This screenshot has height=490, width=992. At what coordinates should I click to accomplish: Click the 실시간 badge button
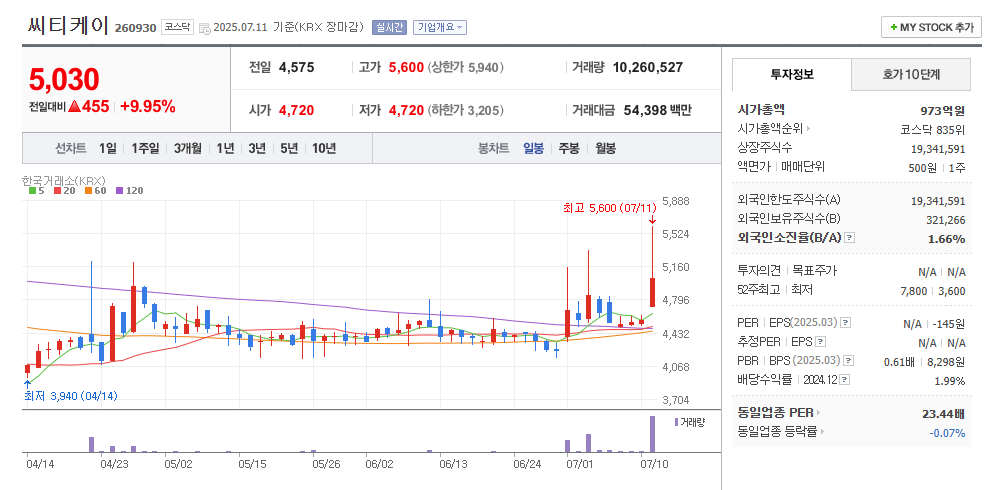coord(389,27)
